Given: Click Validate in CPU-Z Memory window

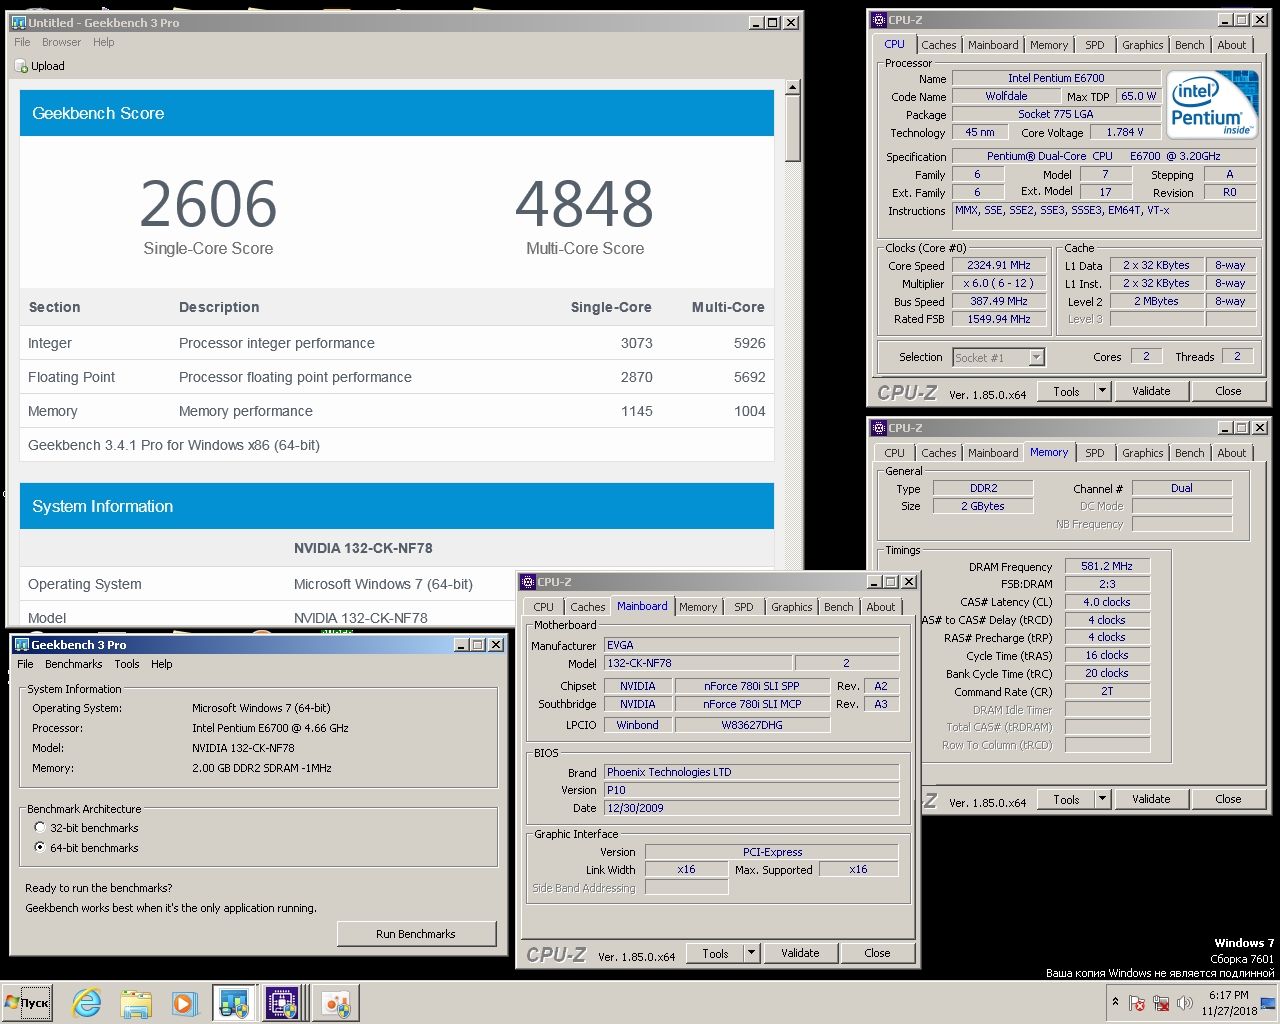Looking at the screenshot, I should point(1151,799).
